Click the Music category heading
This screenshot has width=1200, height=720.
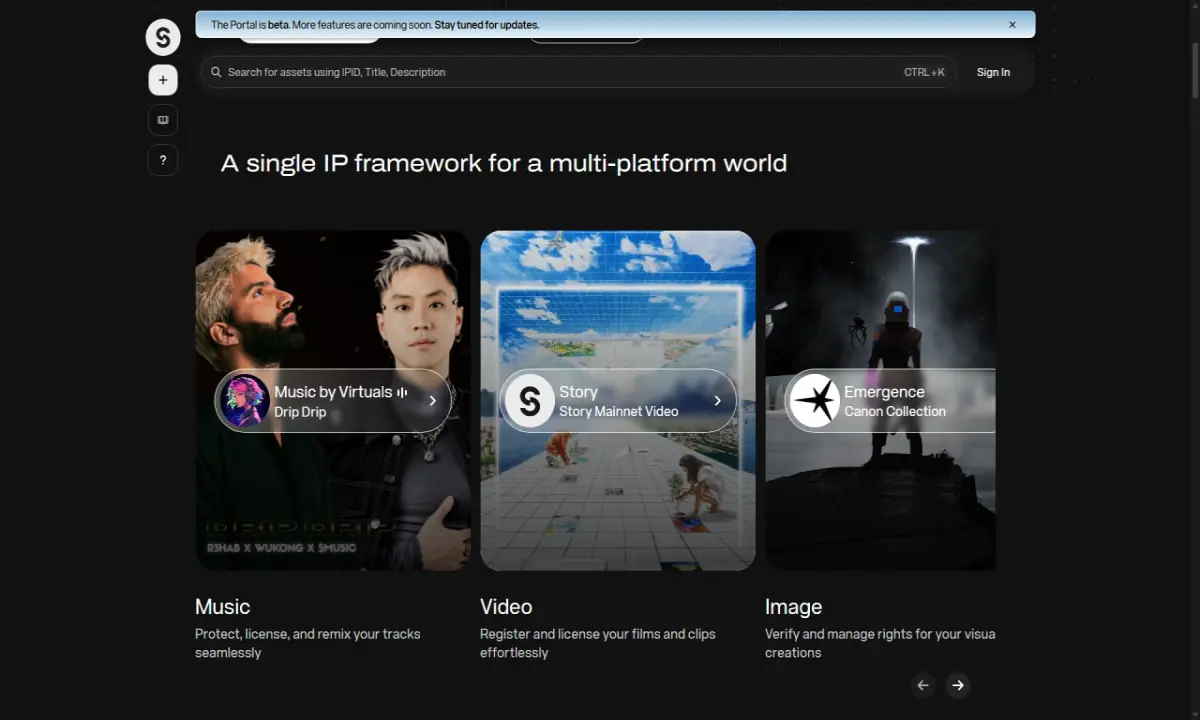(x=223, y=607)
